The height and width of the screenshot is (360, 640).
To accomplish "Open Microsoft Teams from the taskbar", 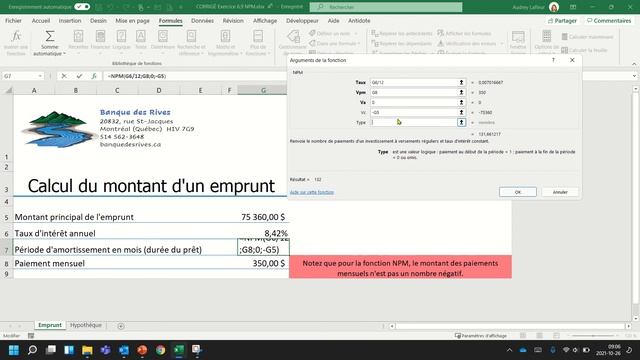I will point(105,350).
